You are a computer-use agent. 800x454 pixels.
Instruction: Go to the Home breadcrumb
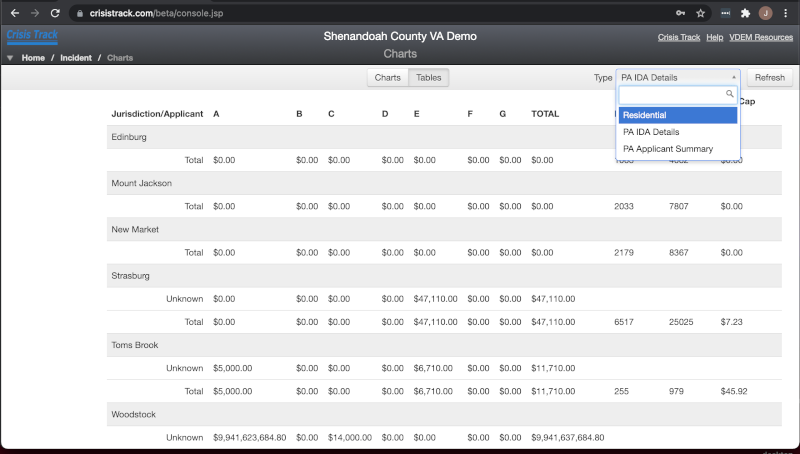point(33,58)
